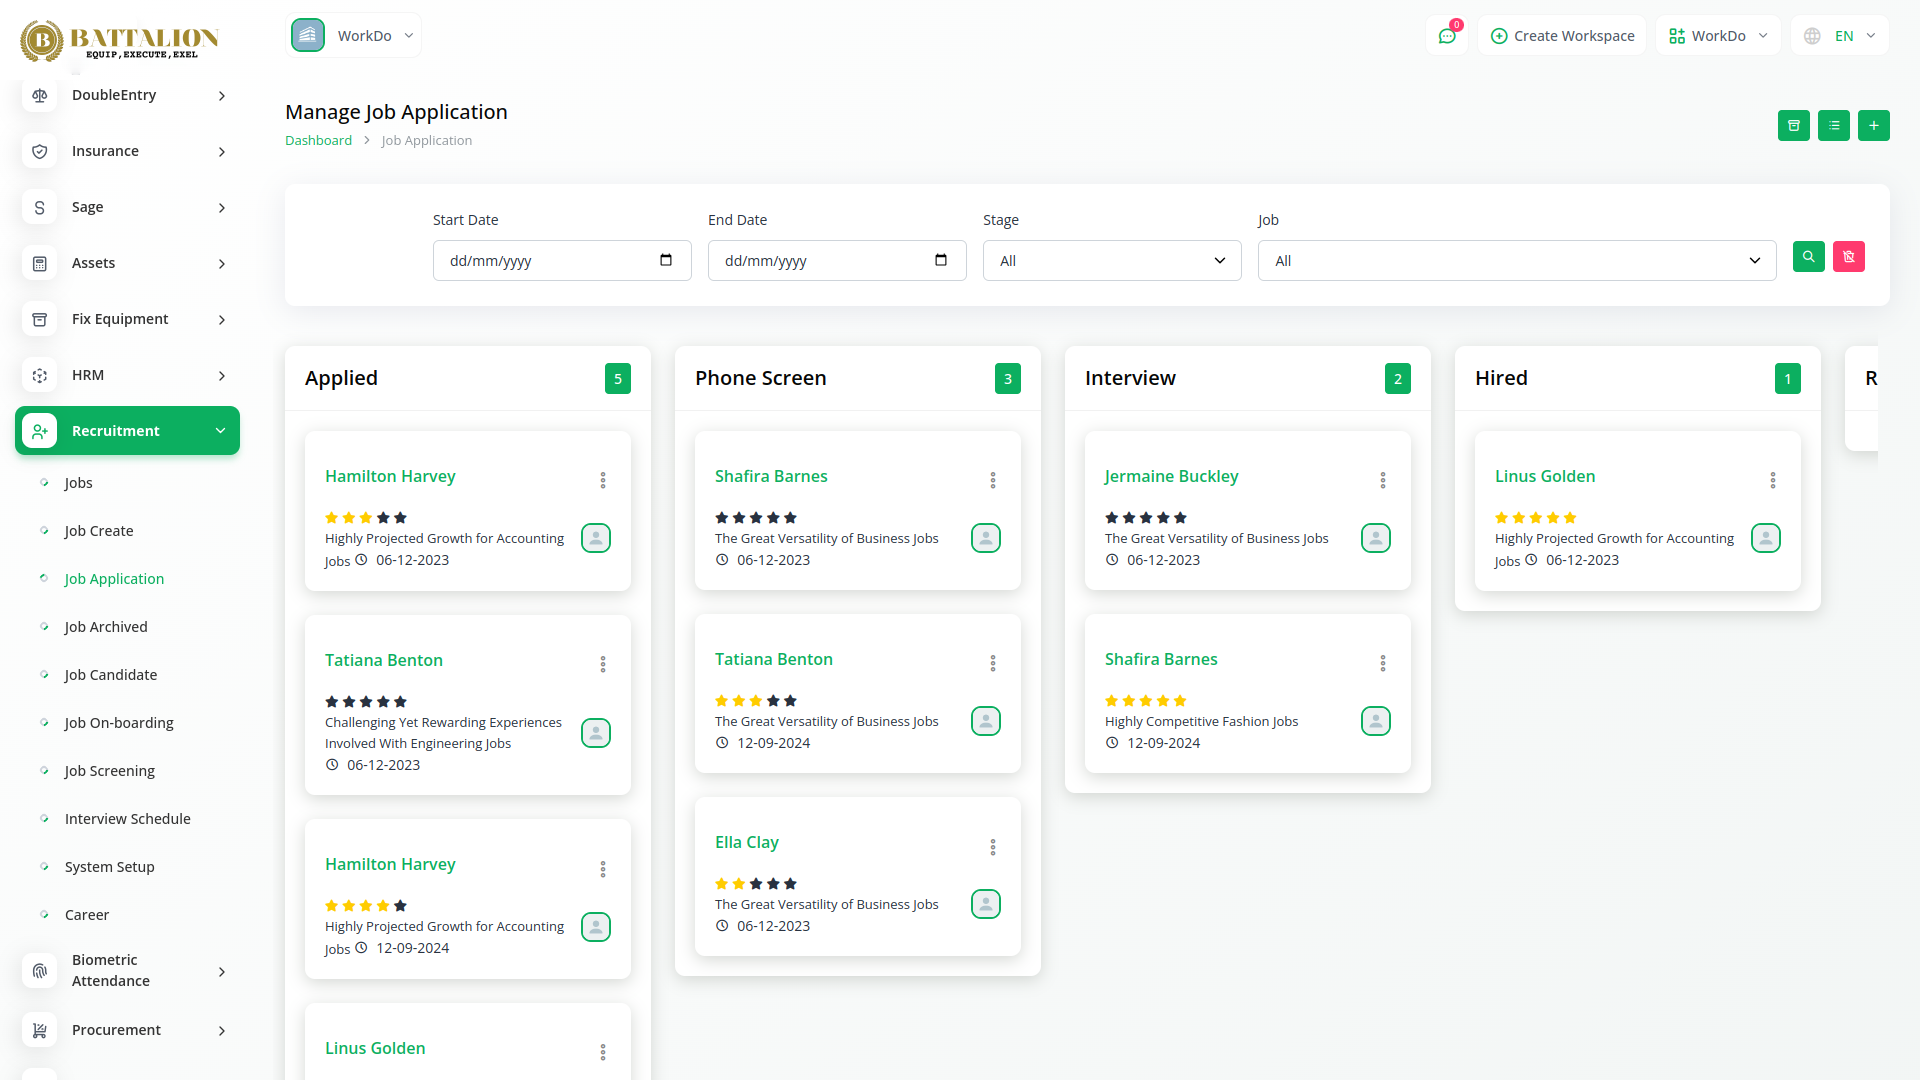The height and width of the screenshot is (1080, 1920).
Task: Click avatar icon on Linus Golden hired card
Action: tap(1765, 538)
